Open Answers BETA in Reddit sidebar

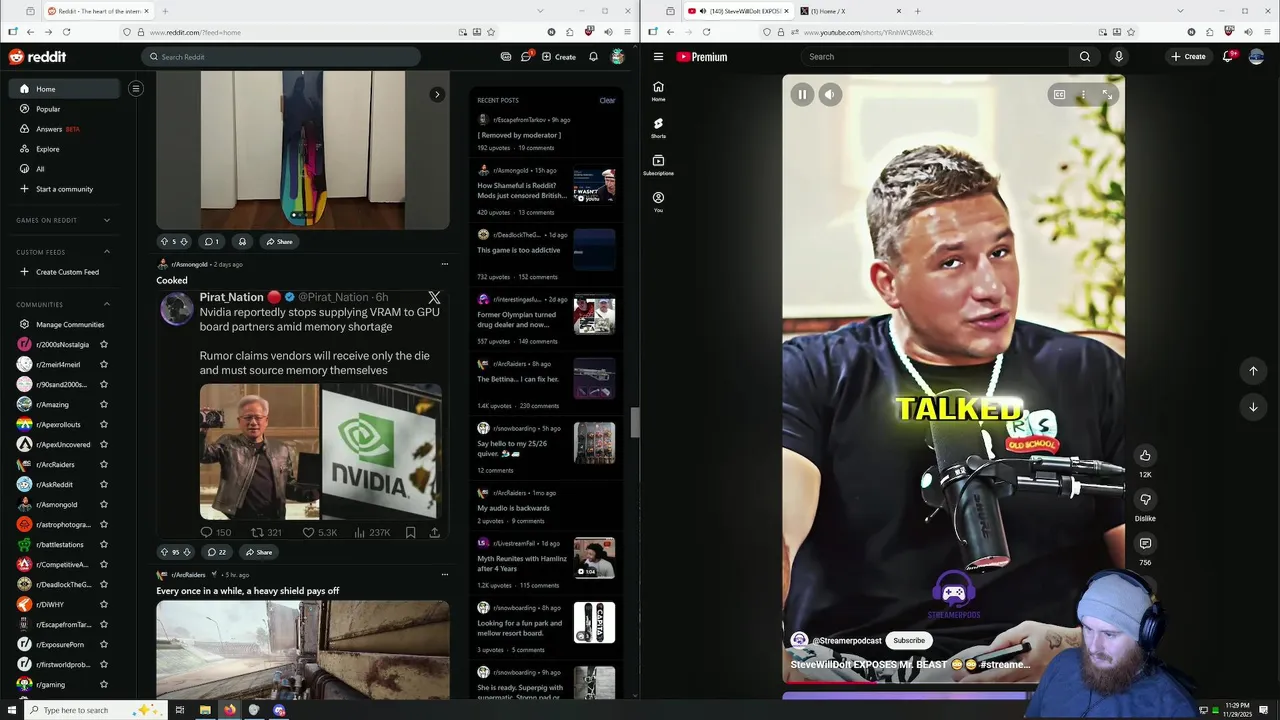coord(64,129)
